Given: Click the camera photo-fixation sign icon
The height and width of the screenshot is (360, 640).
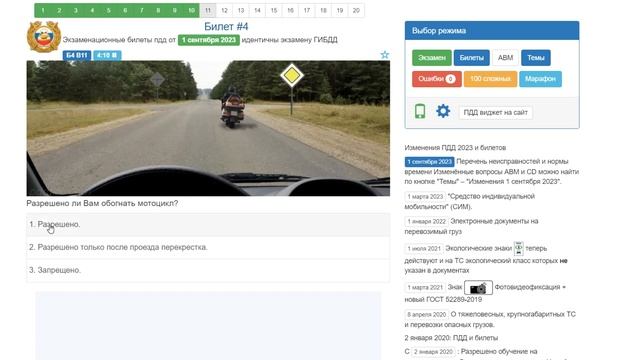Looking at the screenshot, I should click(x=478, y=288).
